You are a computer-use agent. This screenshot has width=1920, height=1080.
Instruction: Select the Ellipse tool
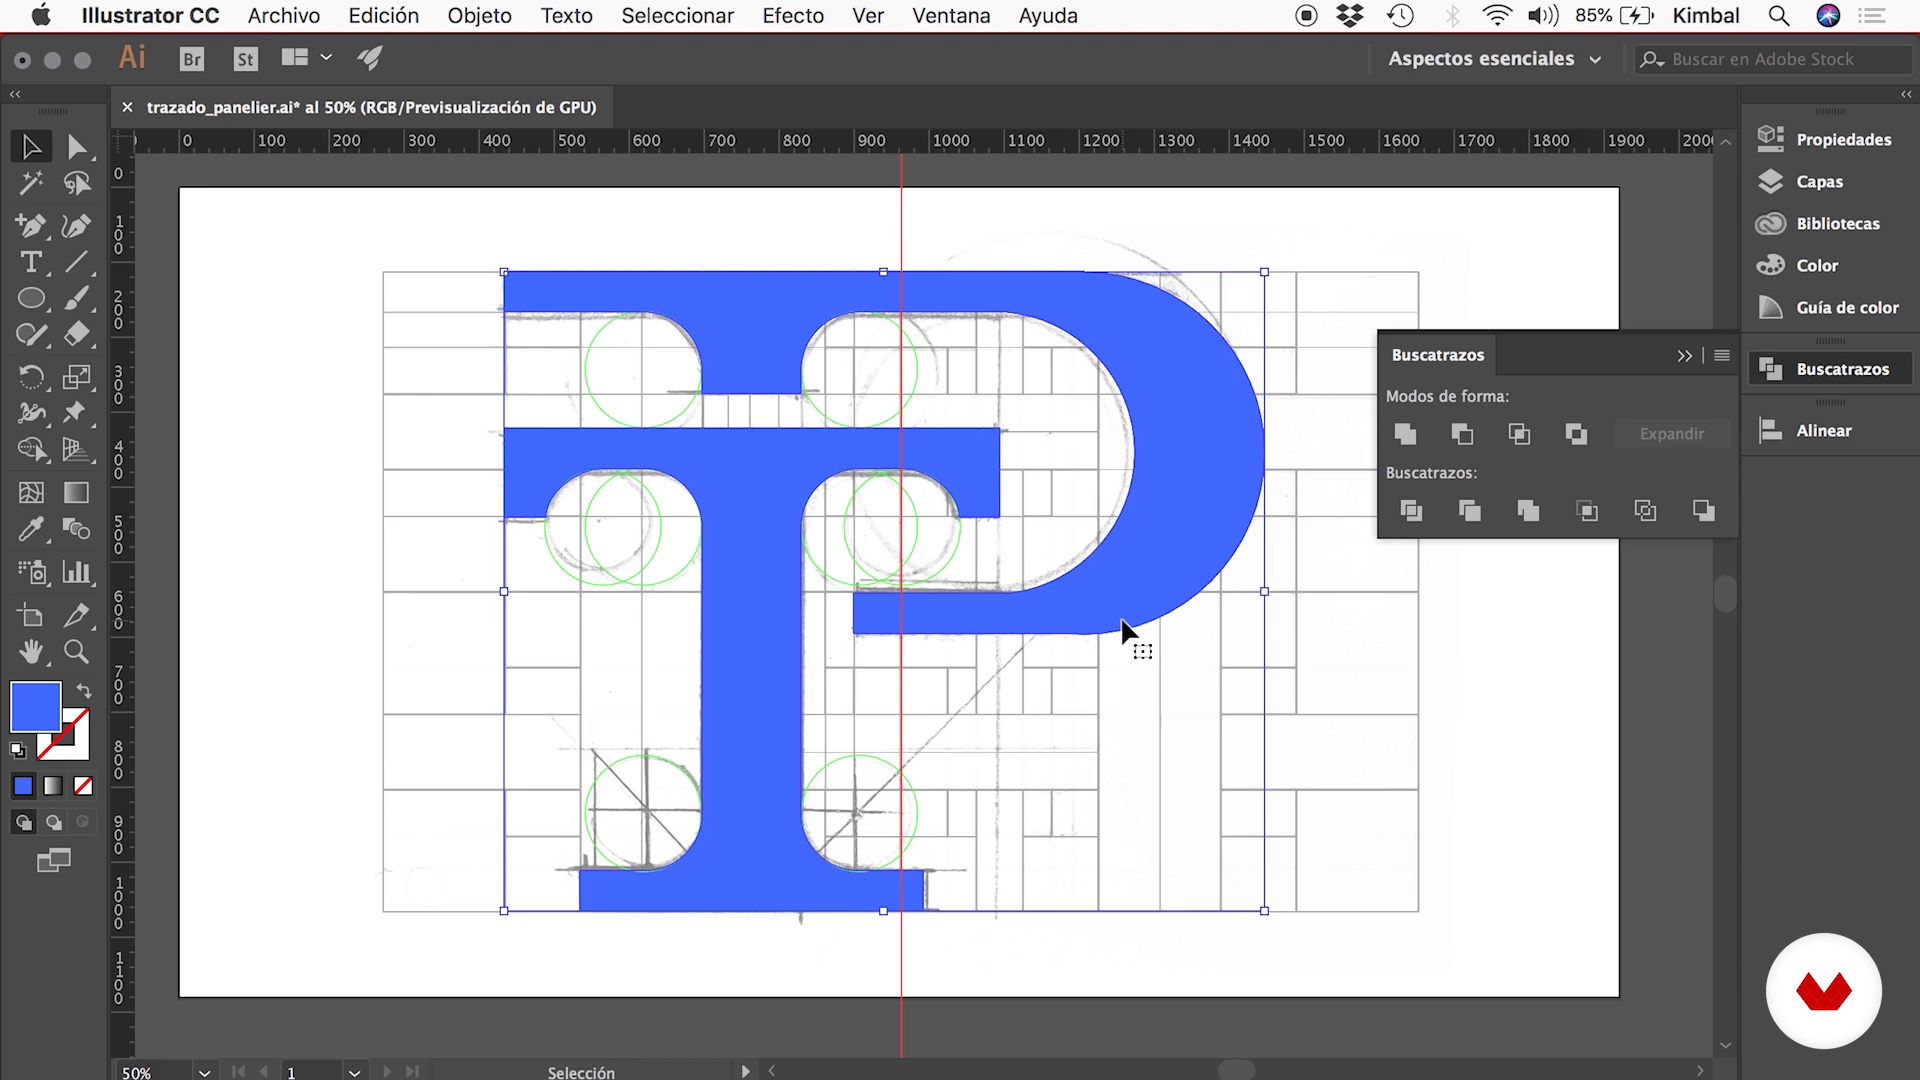[31, 298]
